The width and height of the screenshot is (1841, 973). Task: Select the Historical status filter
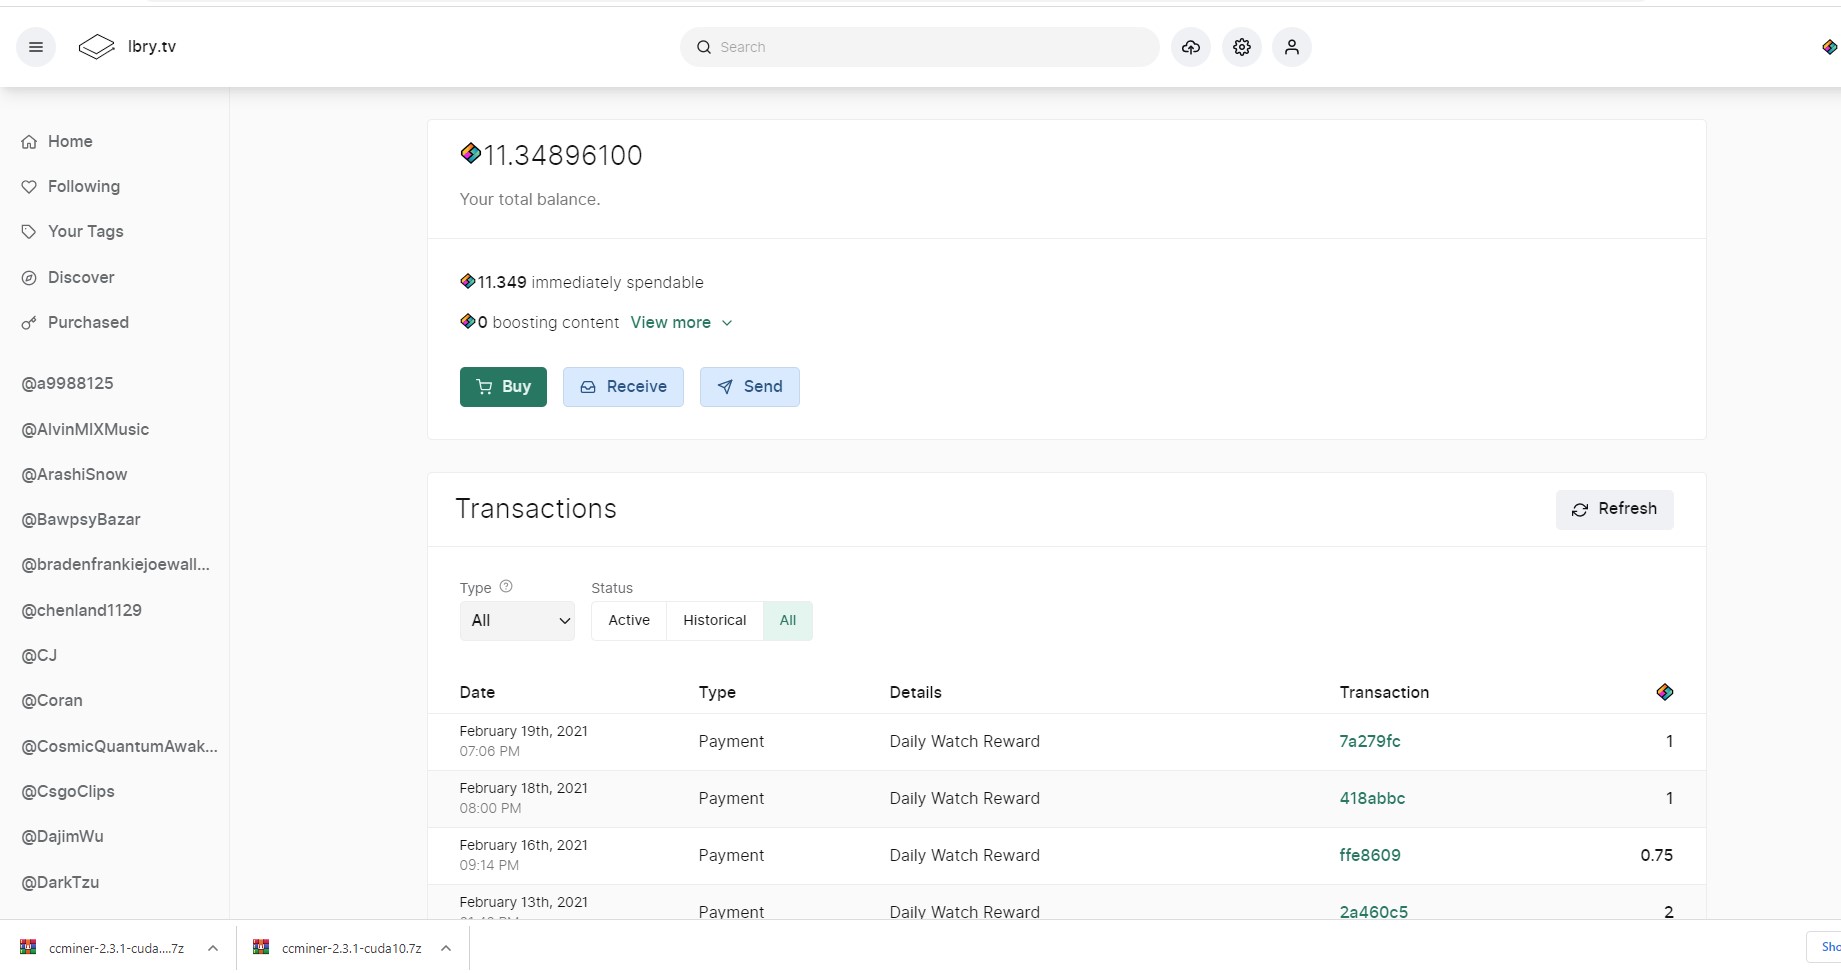click(x=714, y=620)
